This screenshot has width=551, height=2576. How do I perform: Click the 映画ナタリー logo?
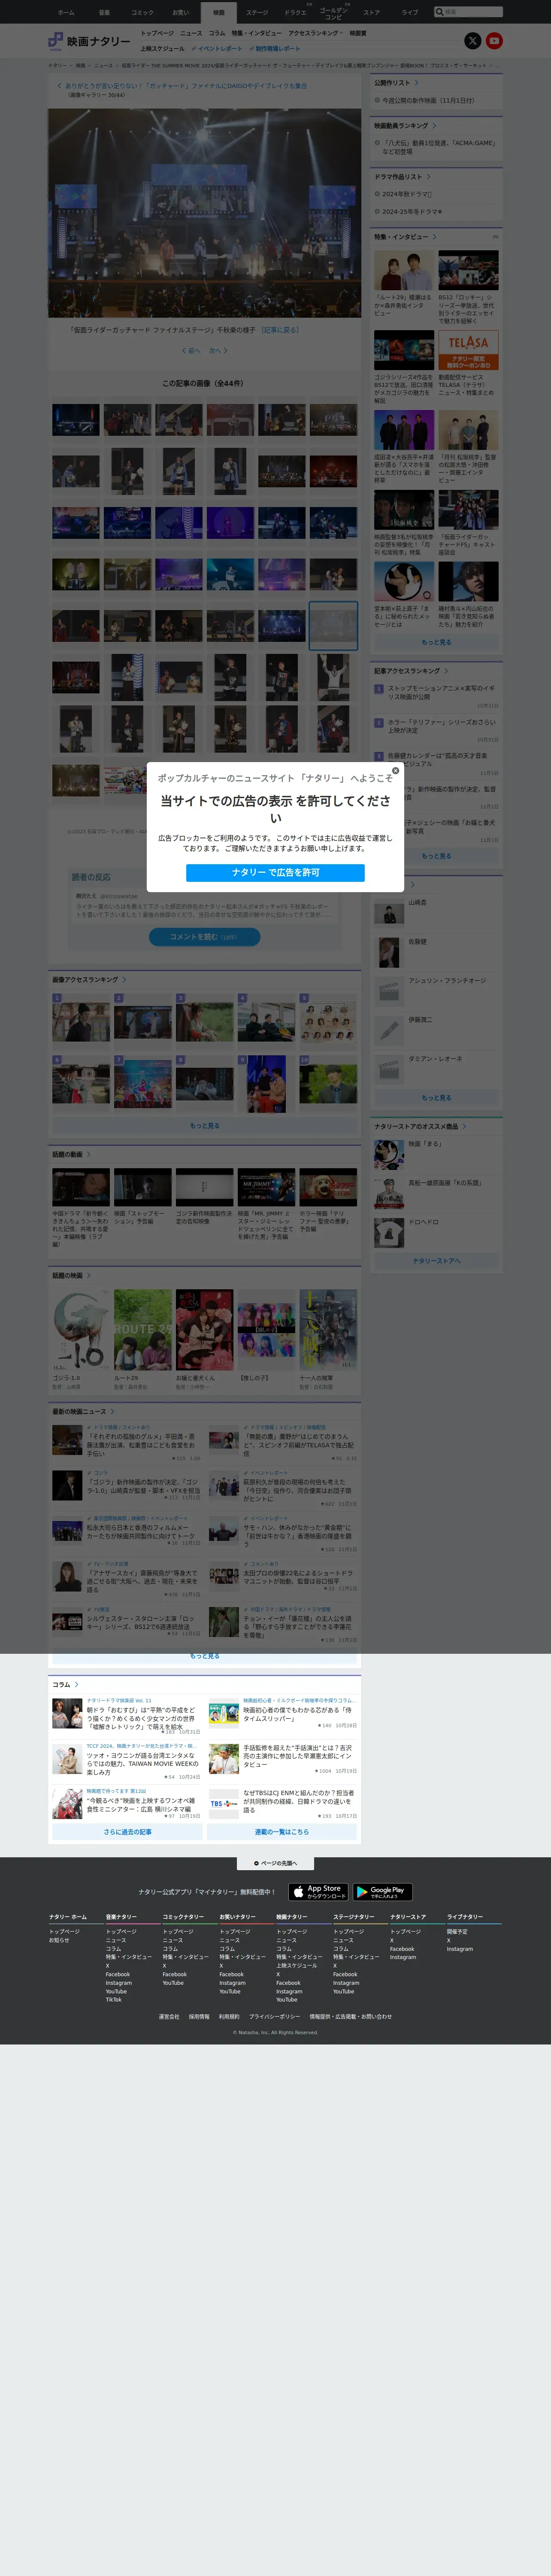click(89, 41)
